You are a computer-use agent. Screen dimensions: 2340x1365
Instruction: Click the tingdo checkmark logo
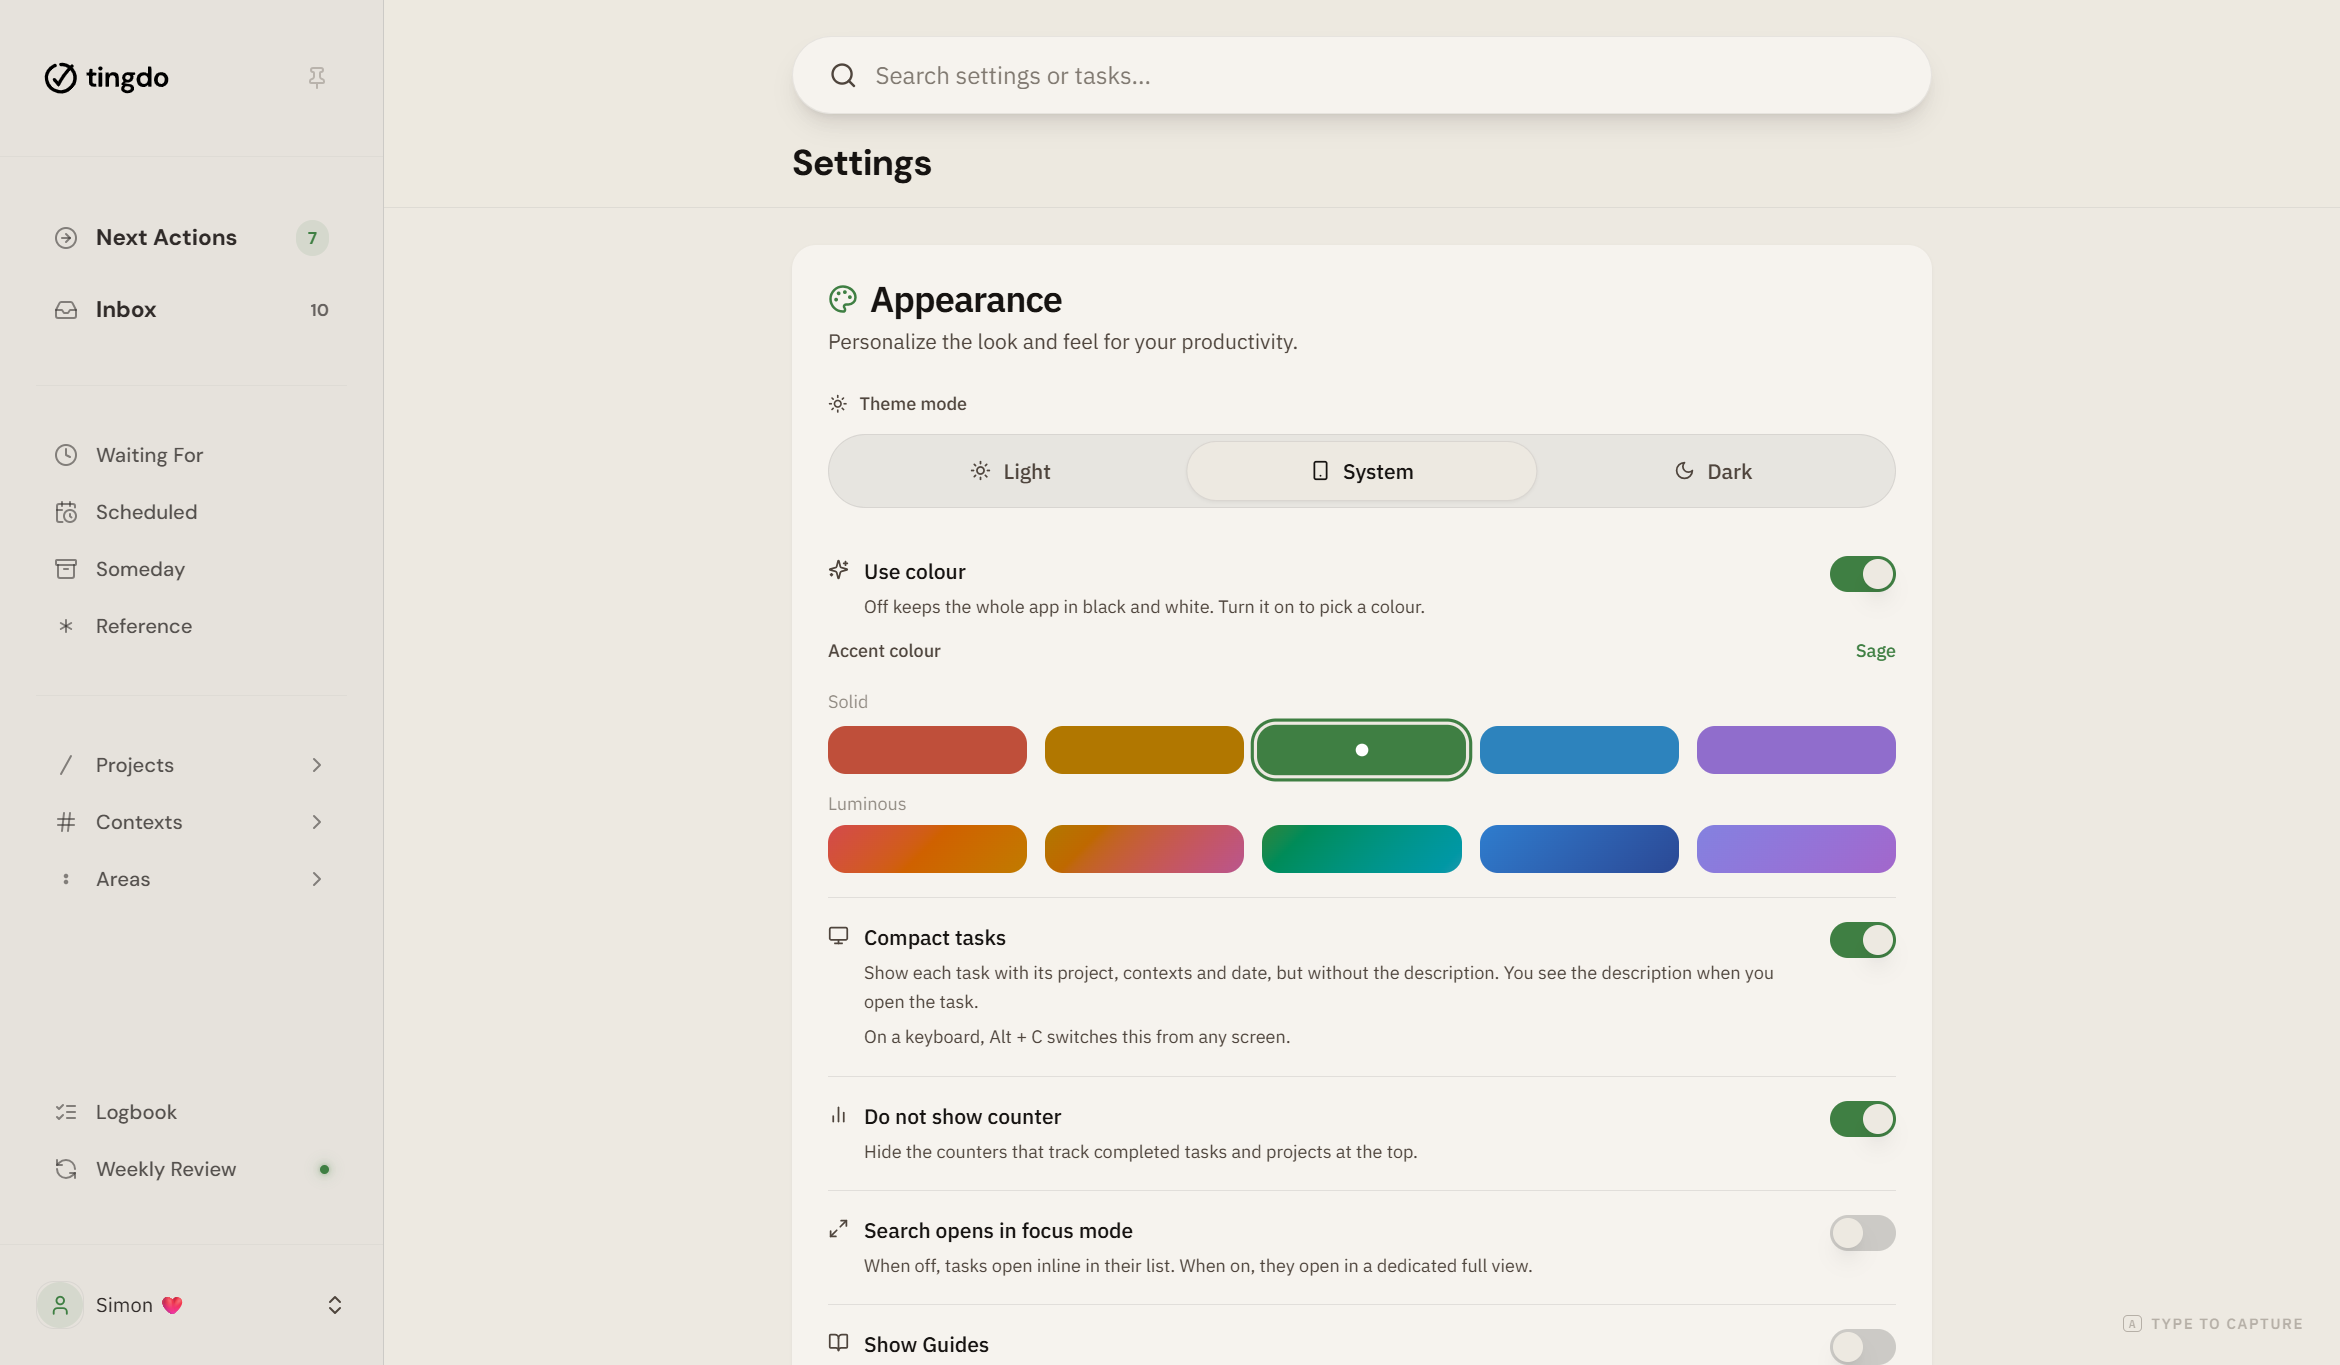point(60,77)
